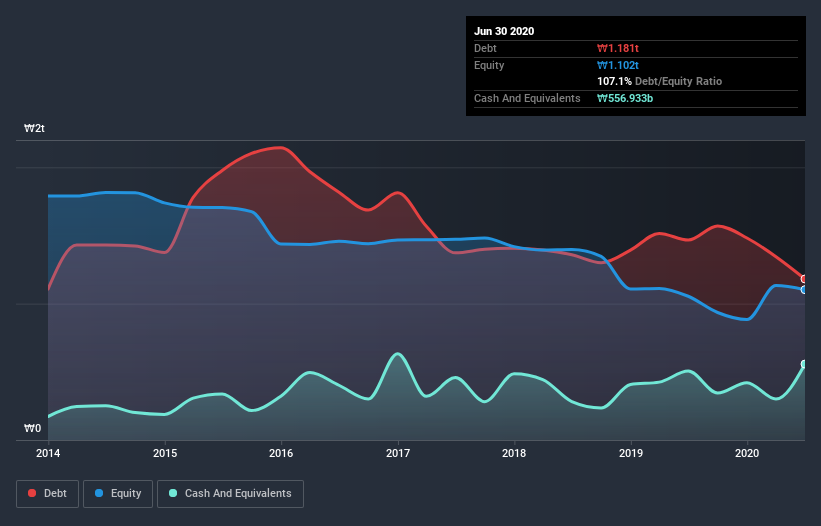Click Cash And Equivalents label in tooltip

(527, 98)
